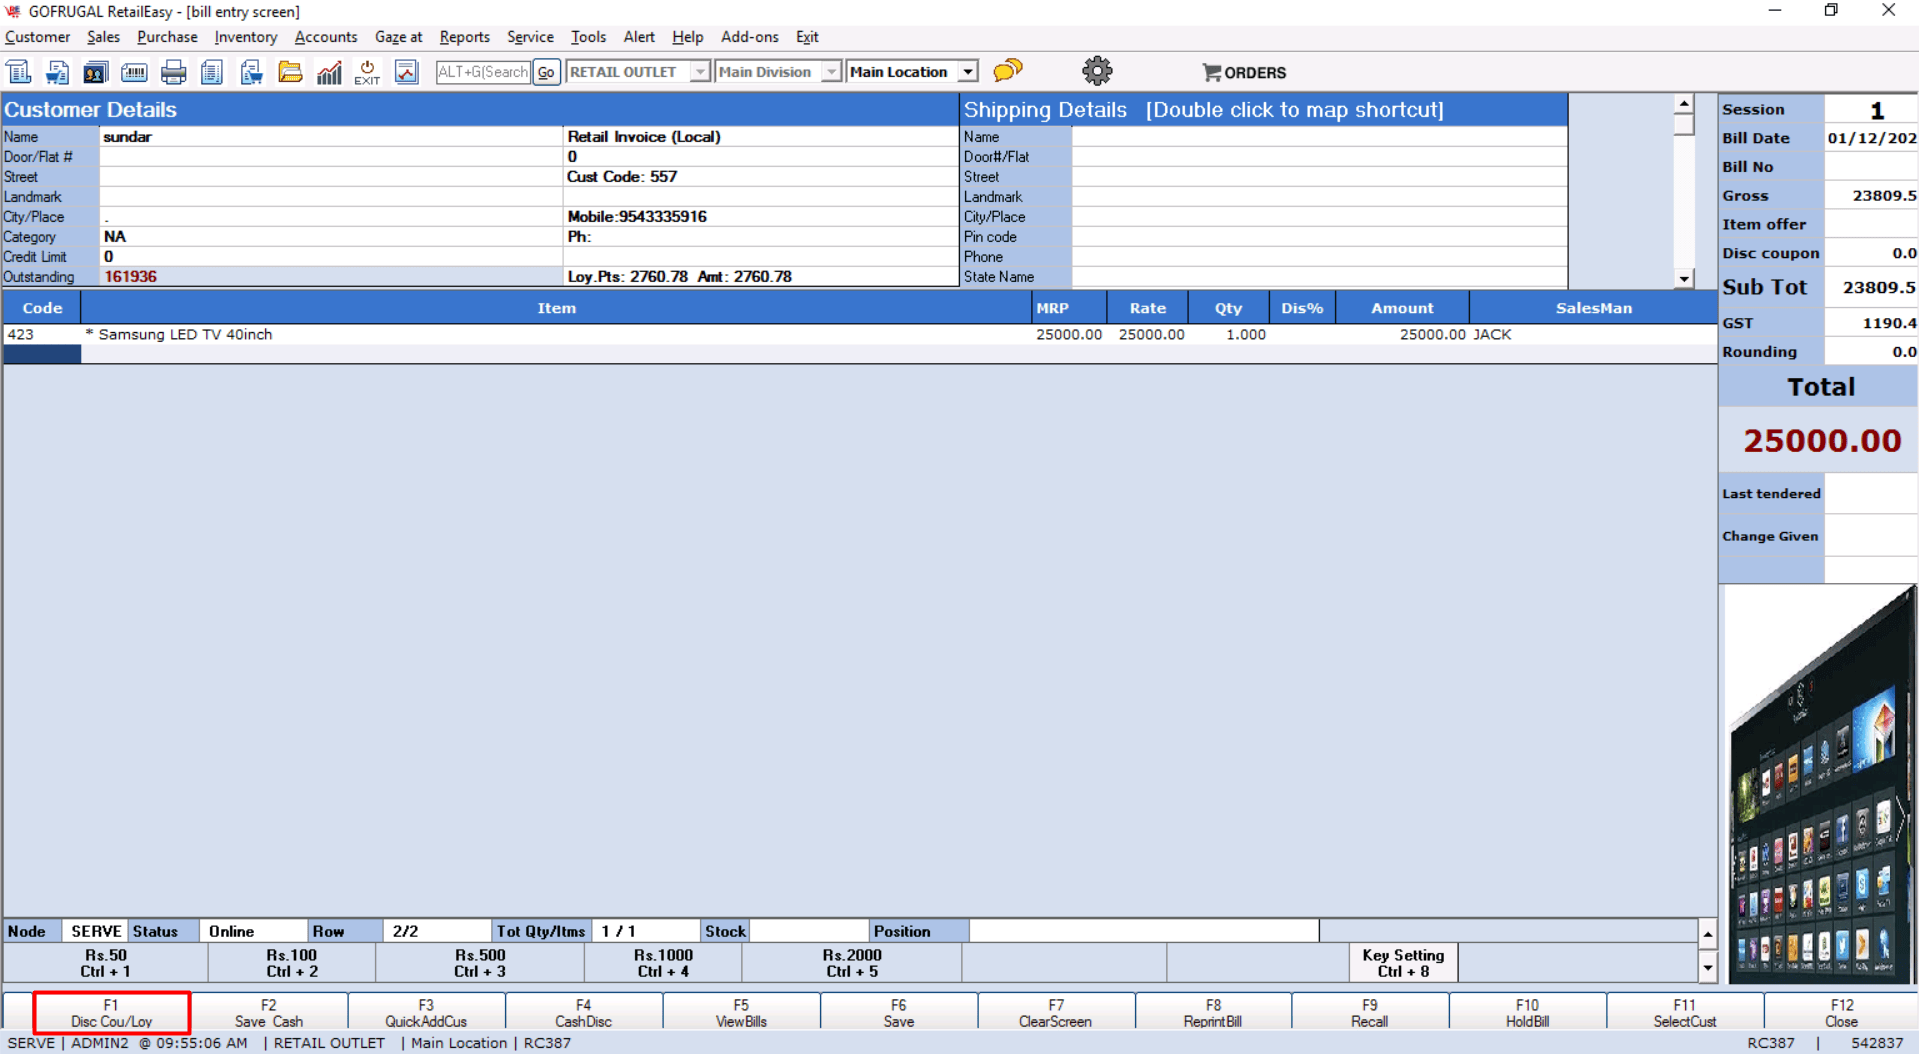Click the printer icon in toolbar
This screenshot has width=1919, height=1054.
pyautogui.click(x=173, y=72)
